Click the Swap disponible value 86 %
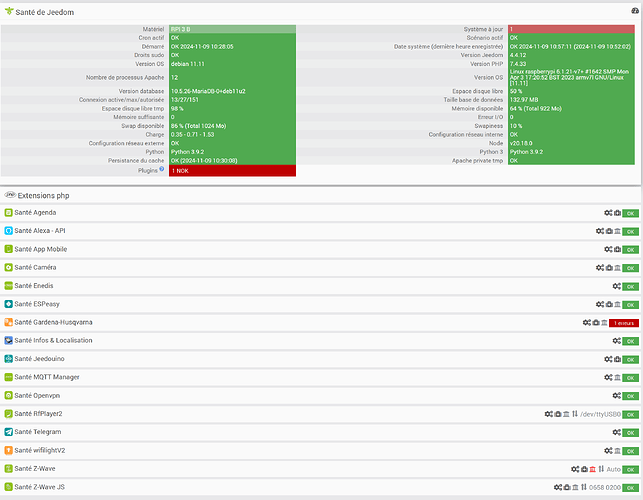This screenshot has width=643, height=500. point(198,126)
